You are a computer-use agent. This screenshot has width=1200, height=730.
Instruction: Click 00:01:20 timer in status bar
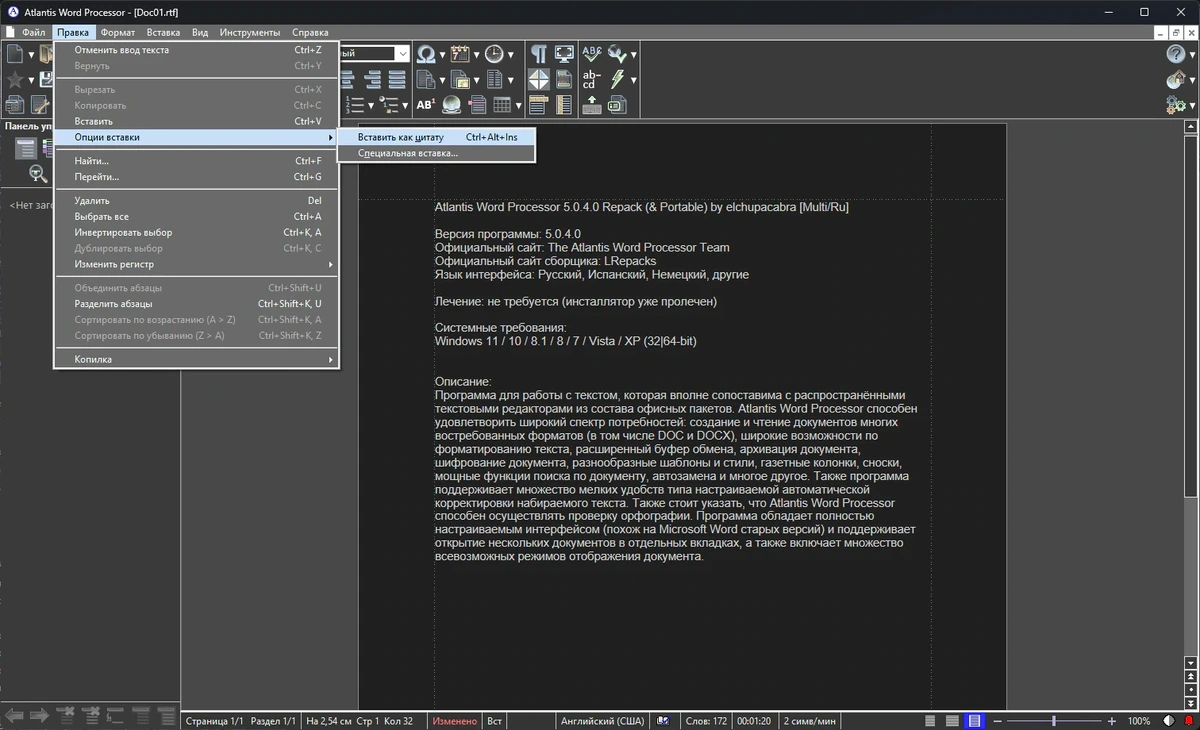[x=756, y=721]
